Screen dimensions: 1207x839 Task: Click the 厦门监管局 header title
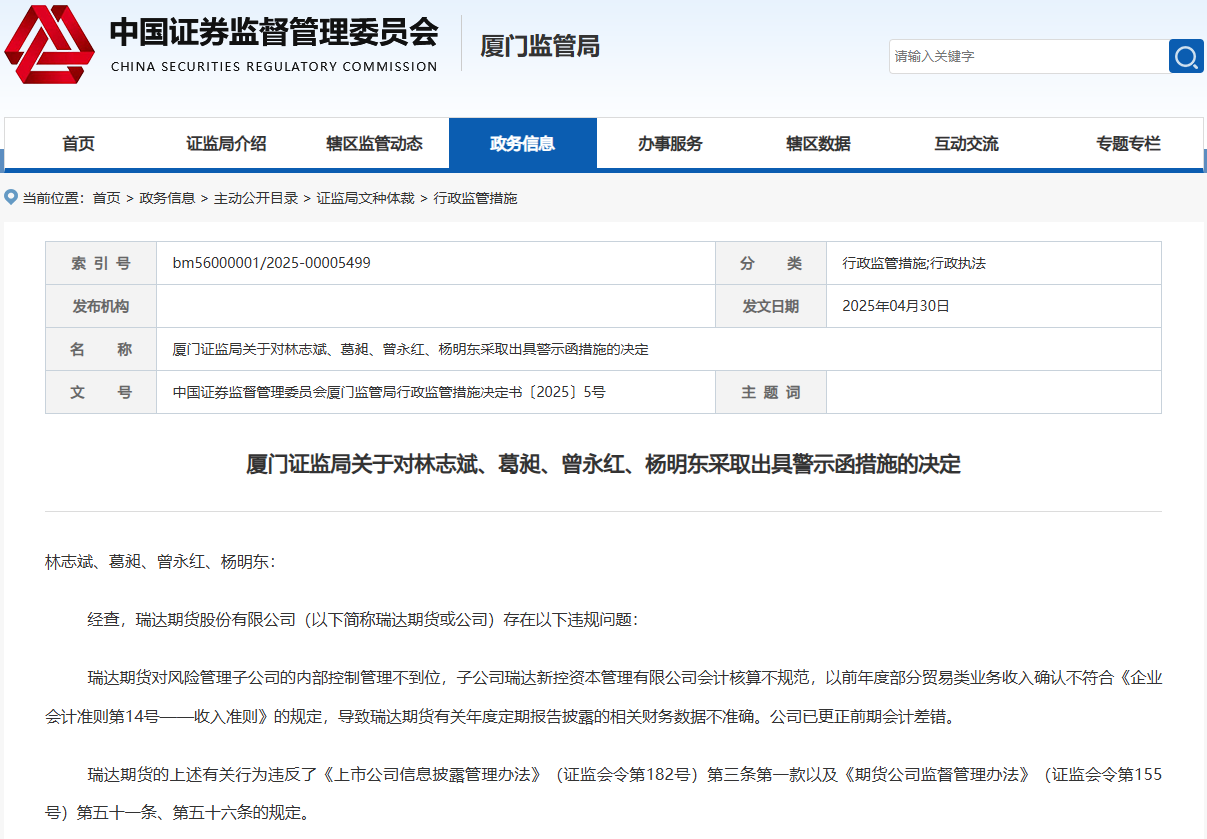pyautogui.click(x=540, y=46)
